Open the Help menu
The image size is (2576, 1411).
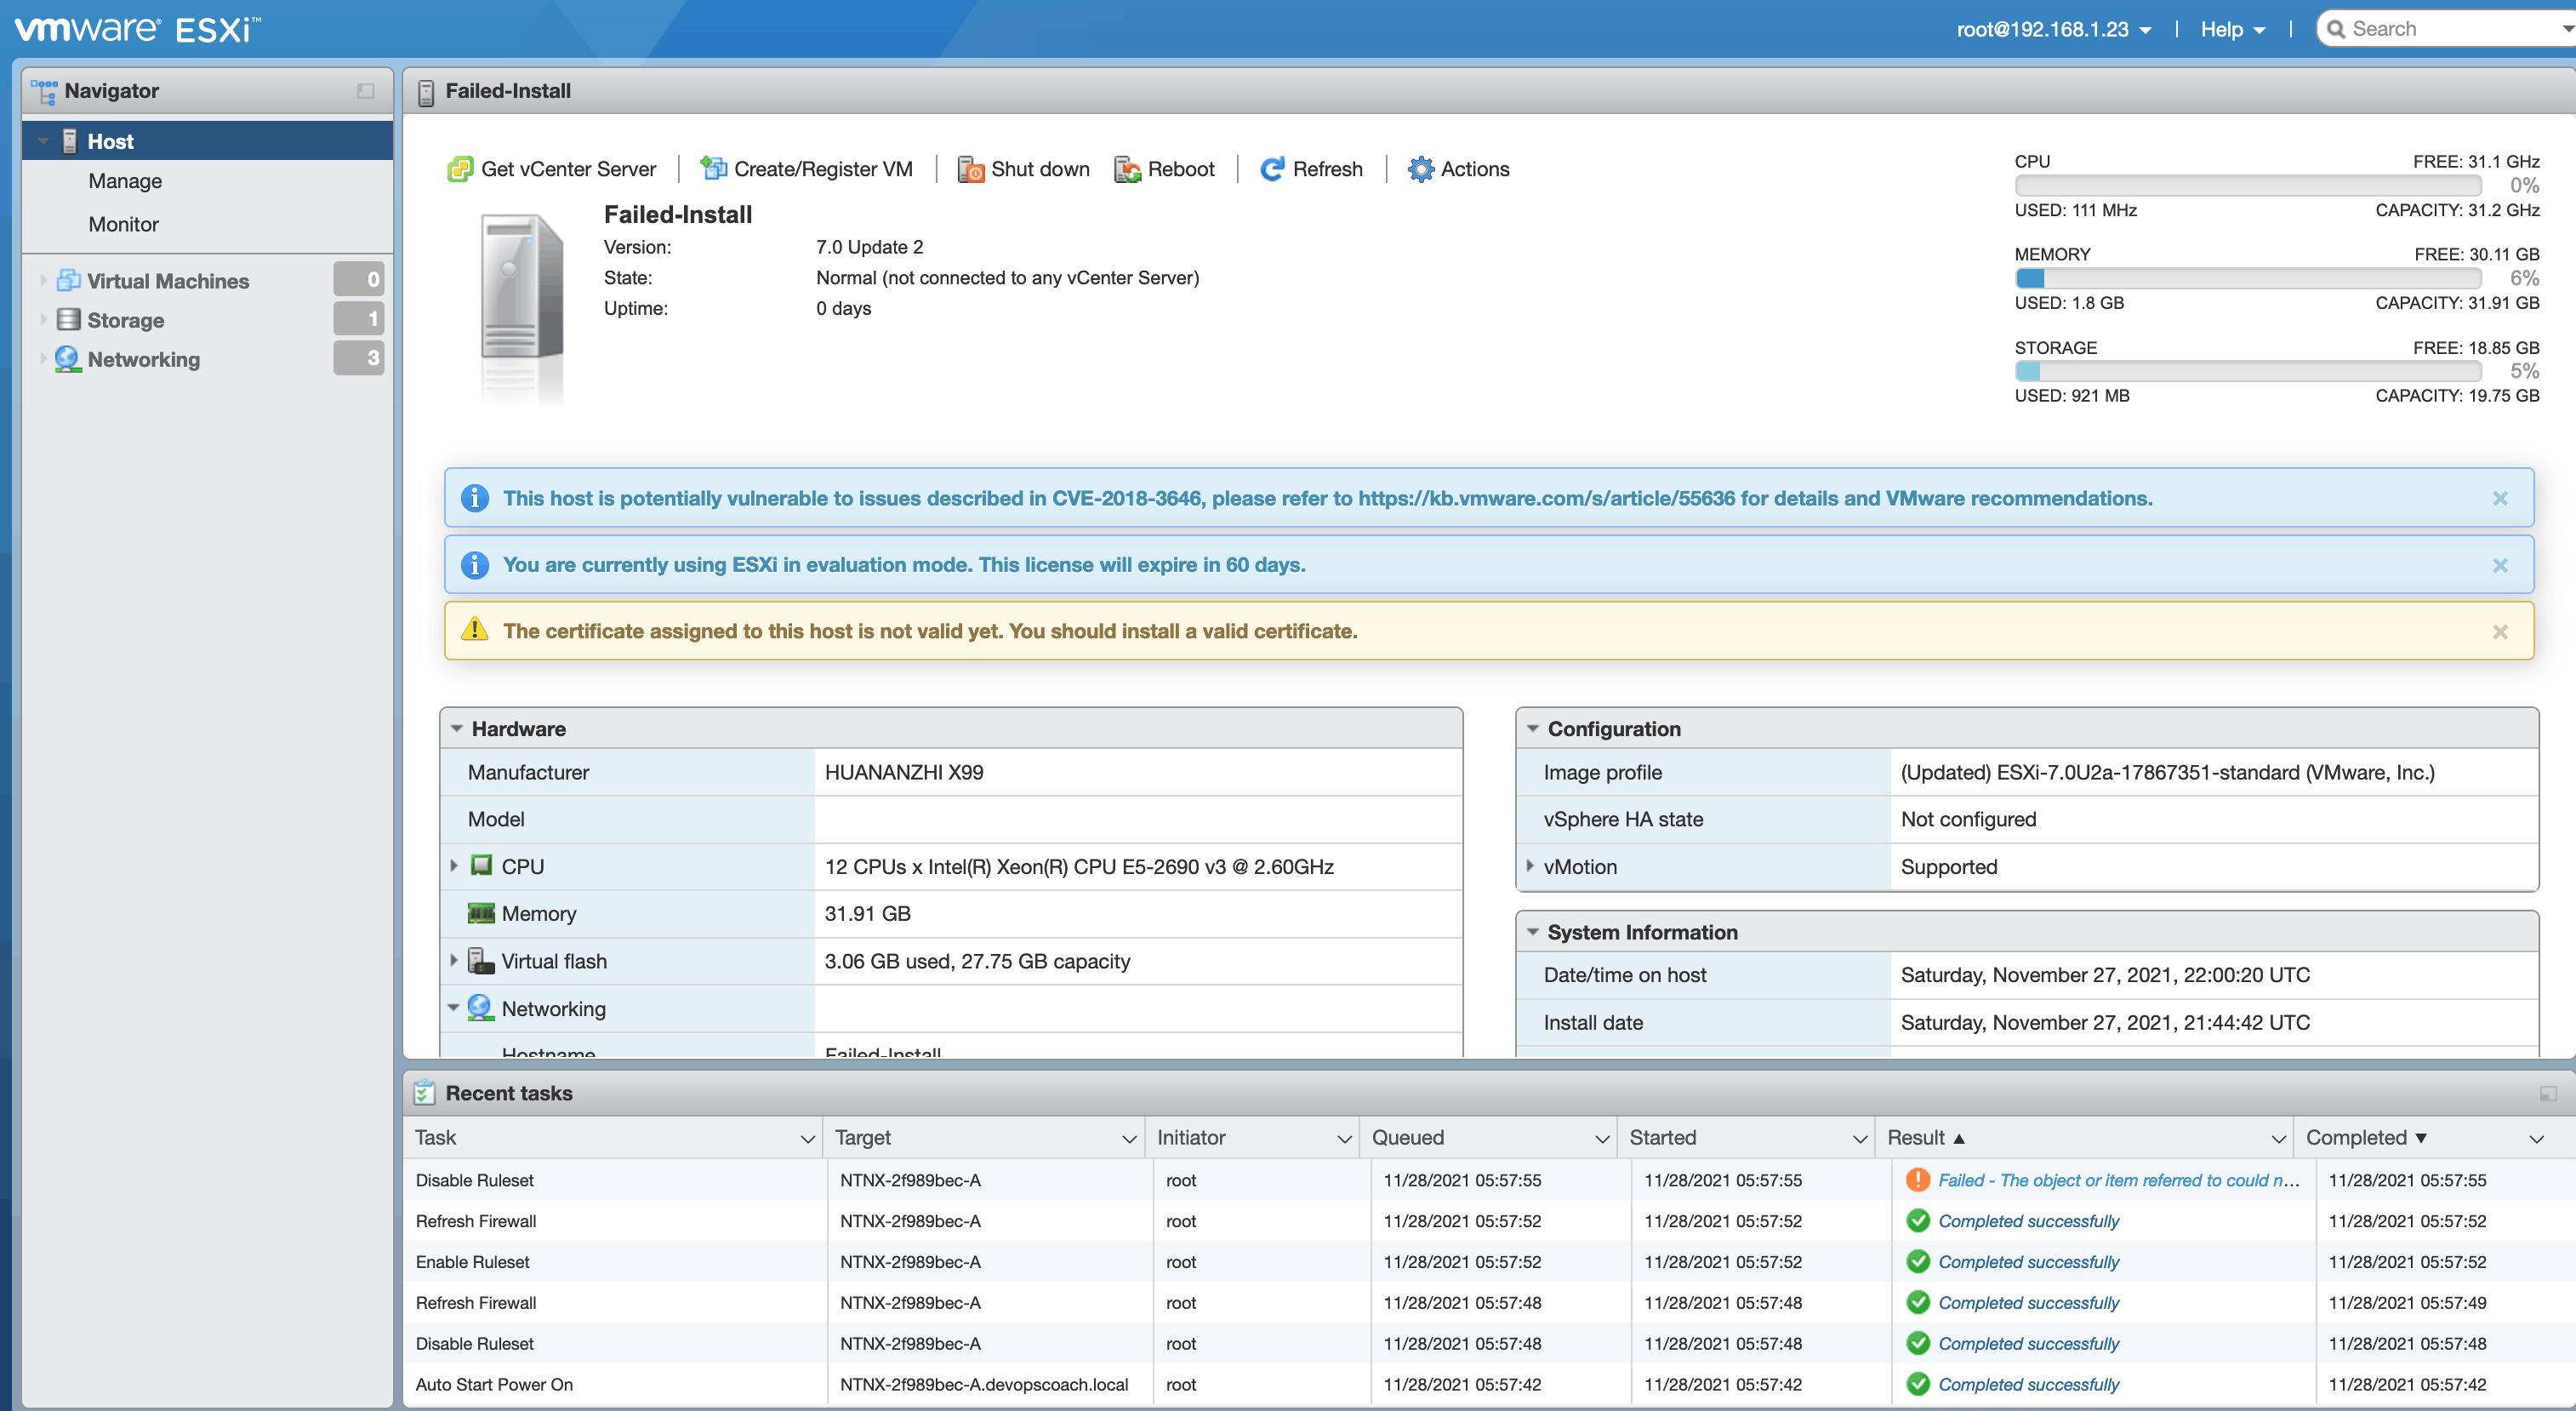coord(2232,29)
